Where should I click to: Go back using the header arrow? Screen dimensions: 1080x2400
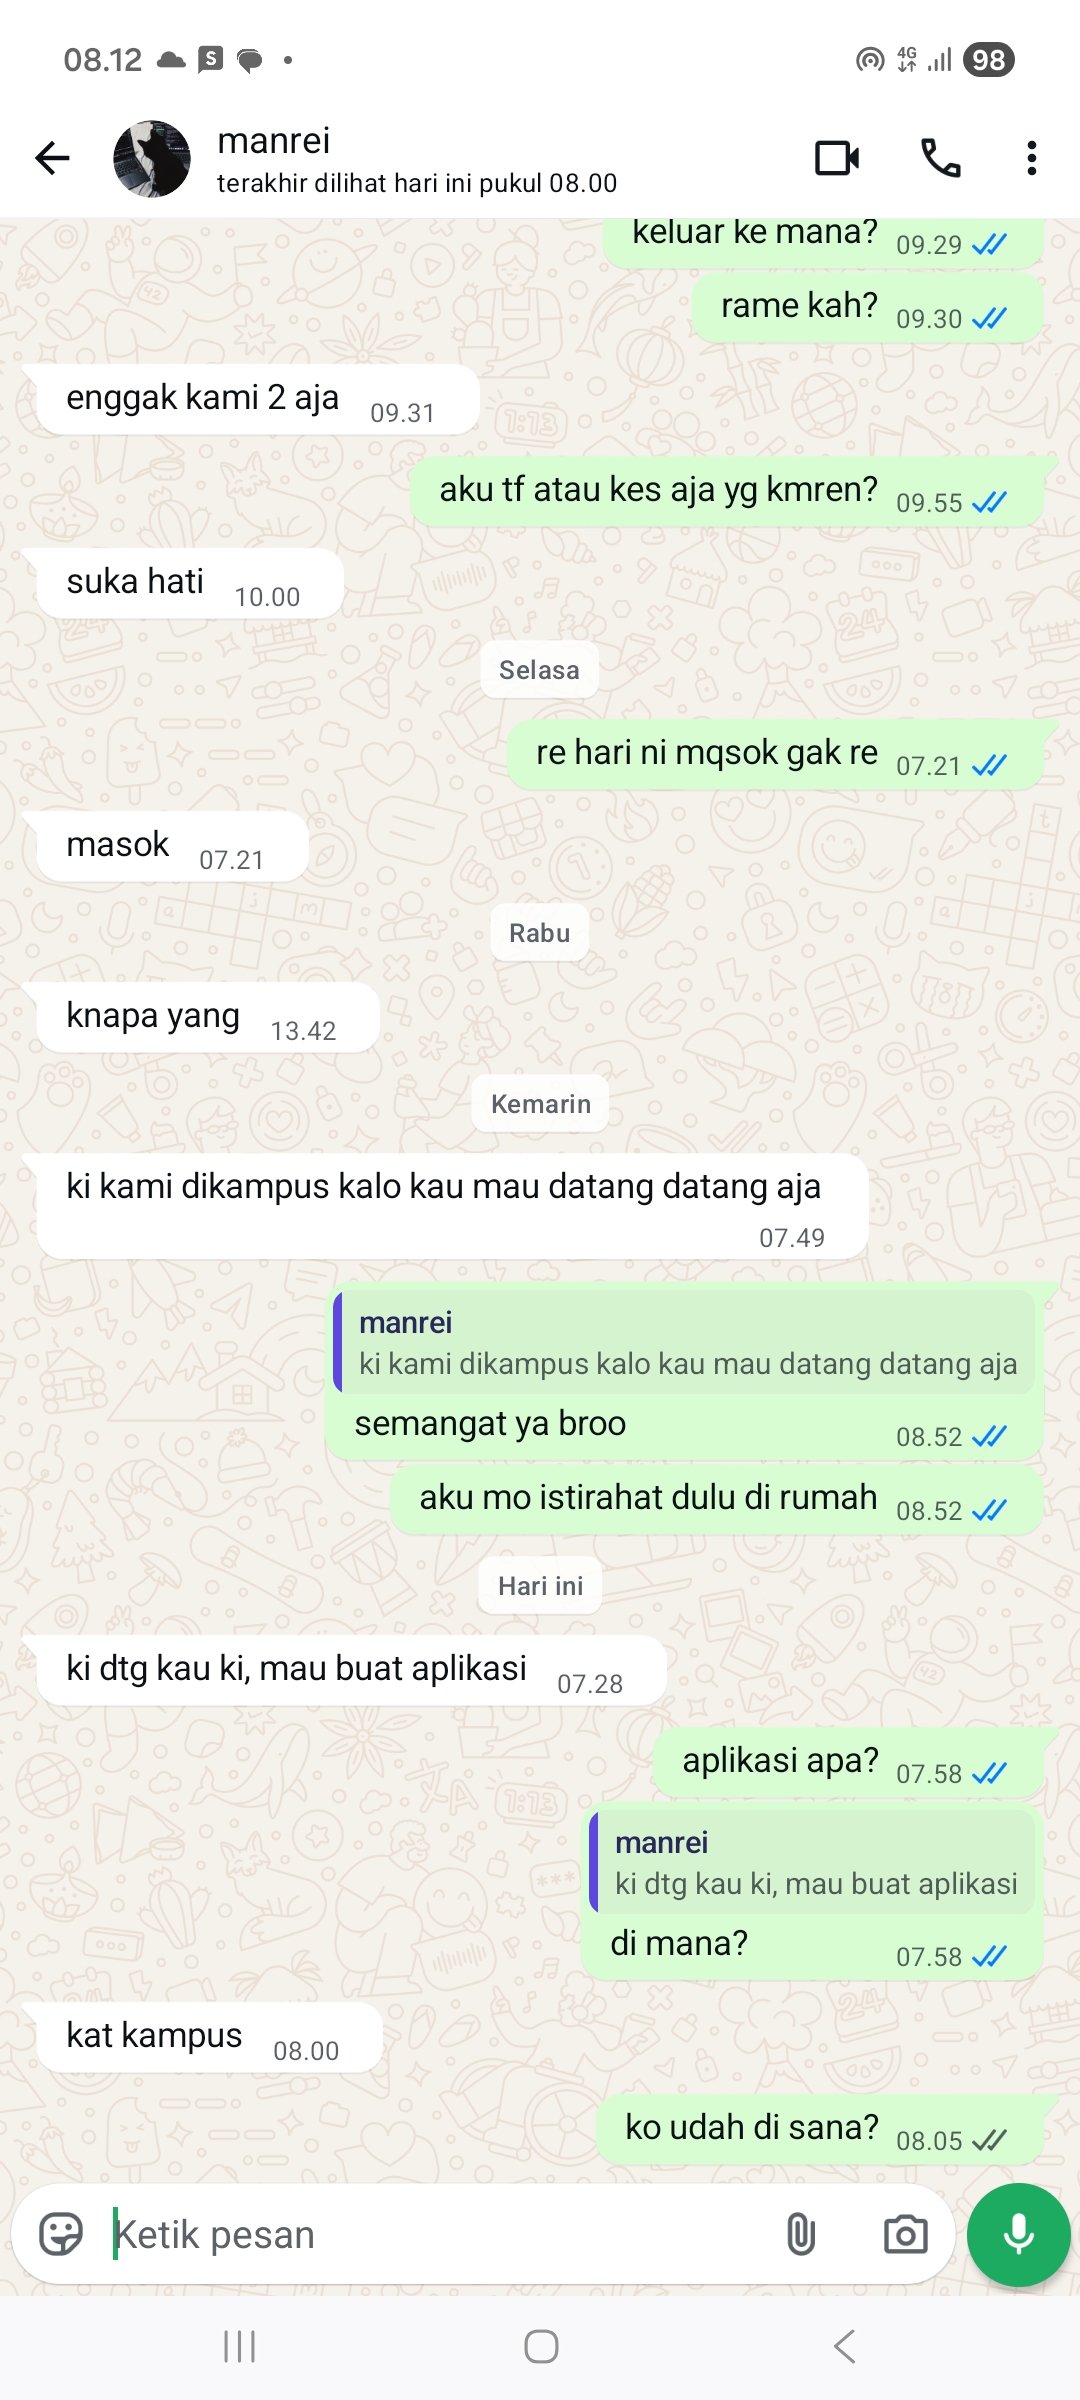52,158
